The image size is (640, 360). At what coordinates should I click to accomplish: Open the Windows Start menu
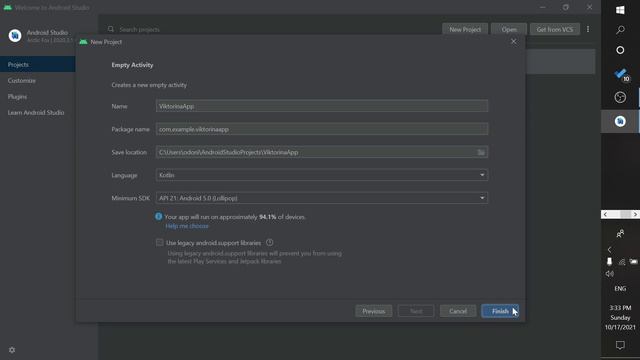point(620,10)
